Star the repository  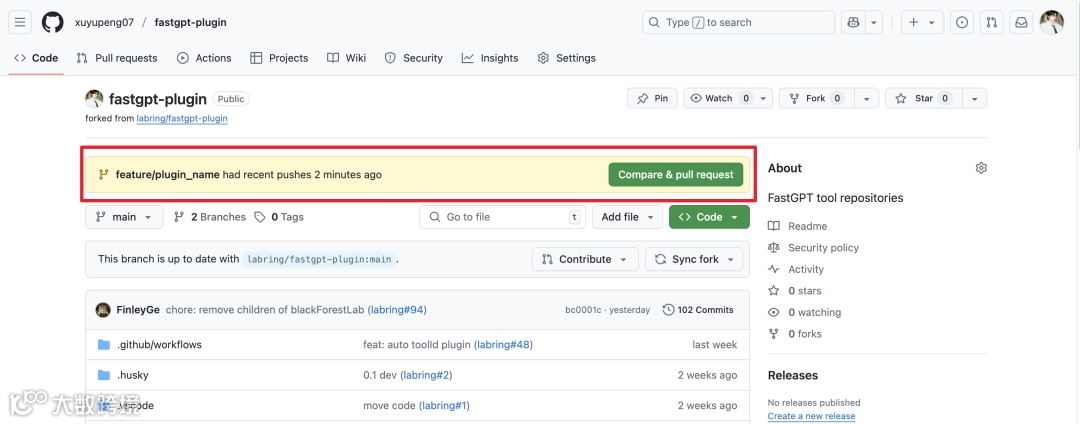[x=924, y=98]
